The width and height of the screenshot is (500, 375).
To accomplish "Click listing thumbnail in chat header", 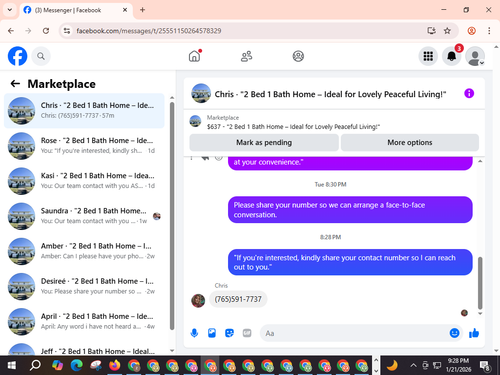I will (x=201, y=93).
